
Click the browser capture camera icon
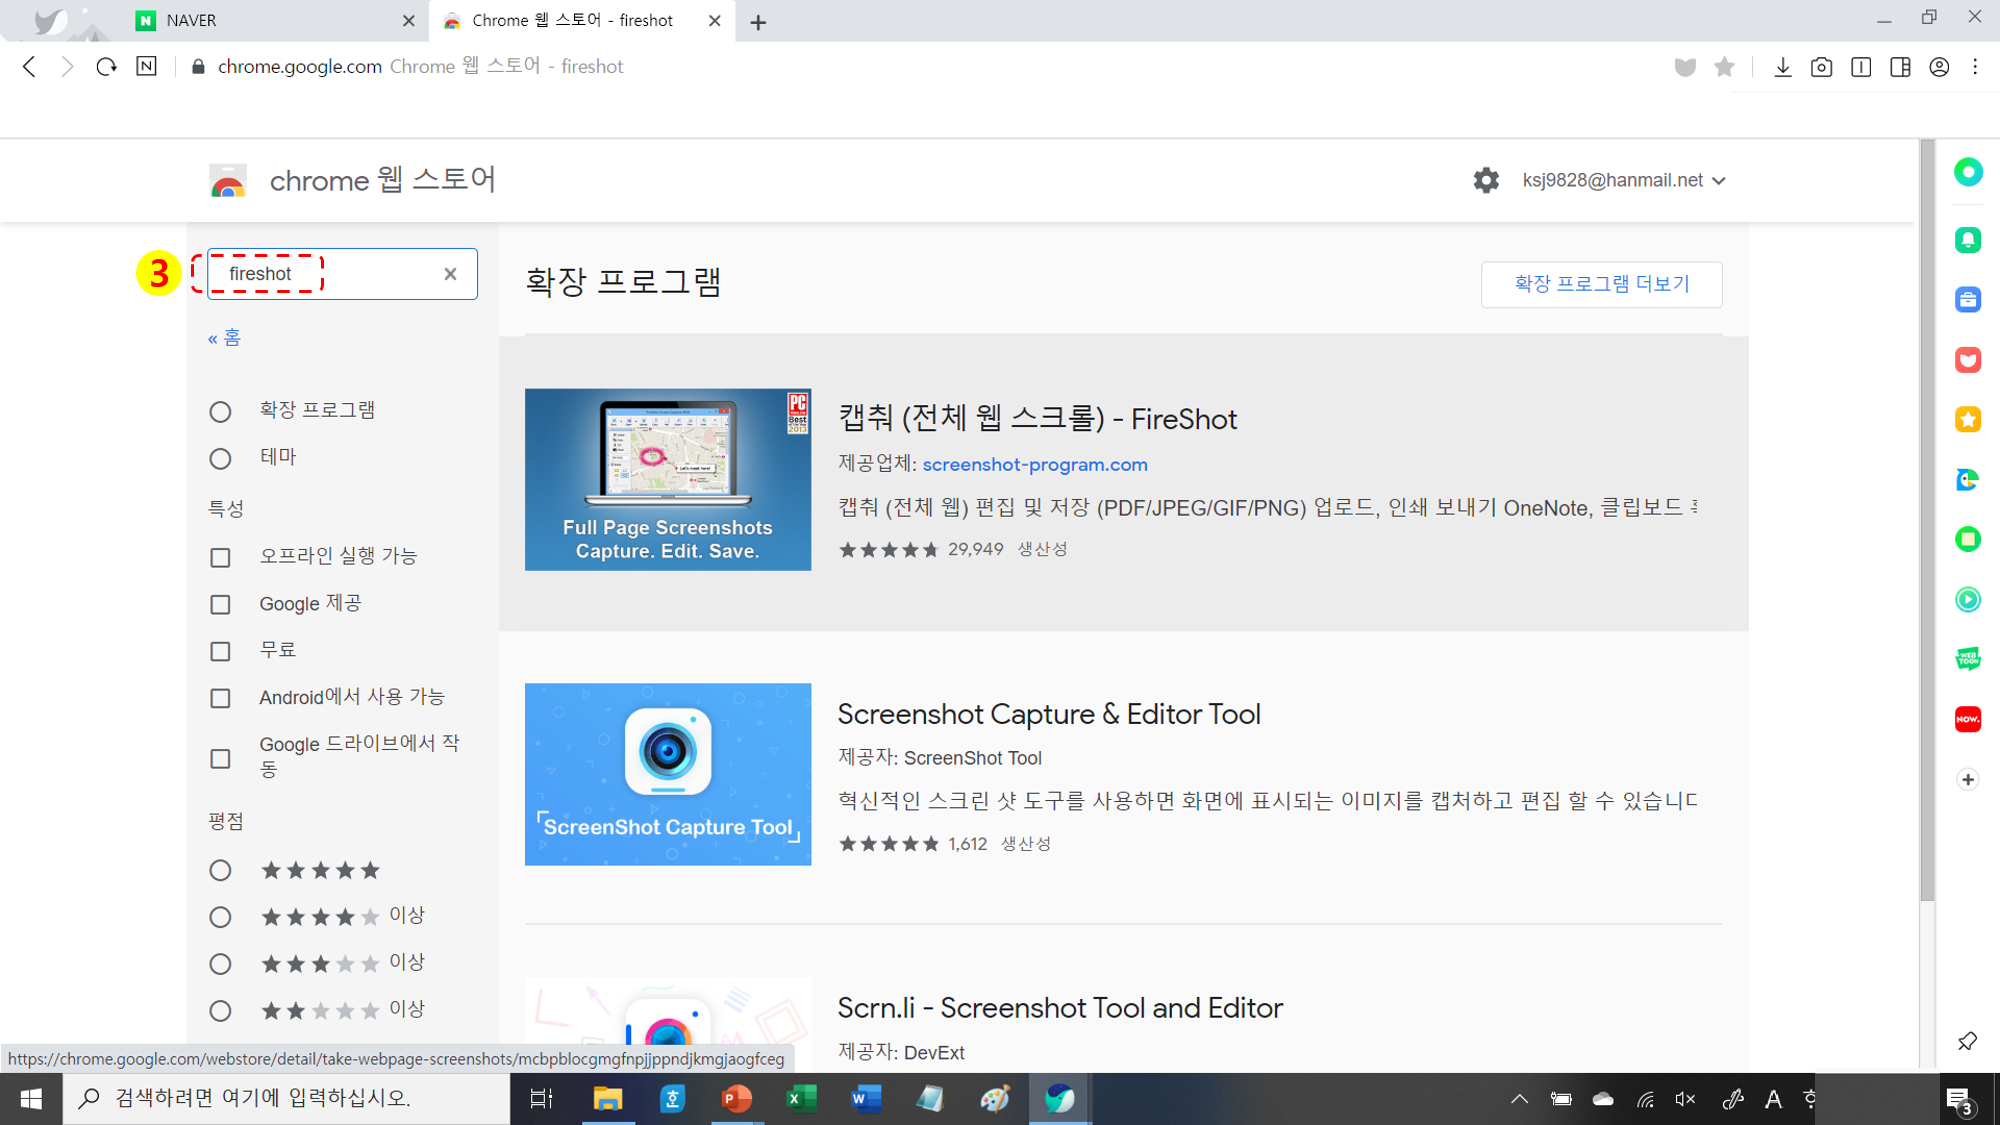[1821, 67]
